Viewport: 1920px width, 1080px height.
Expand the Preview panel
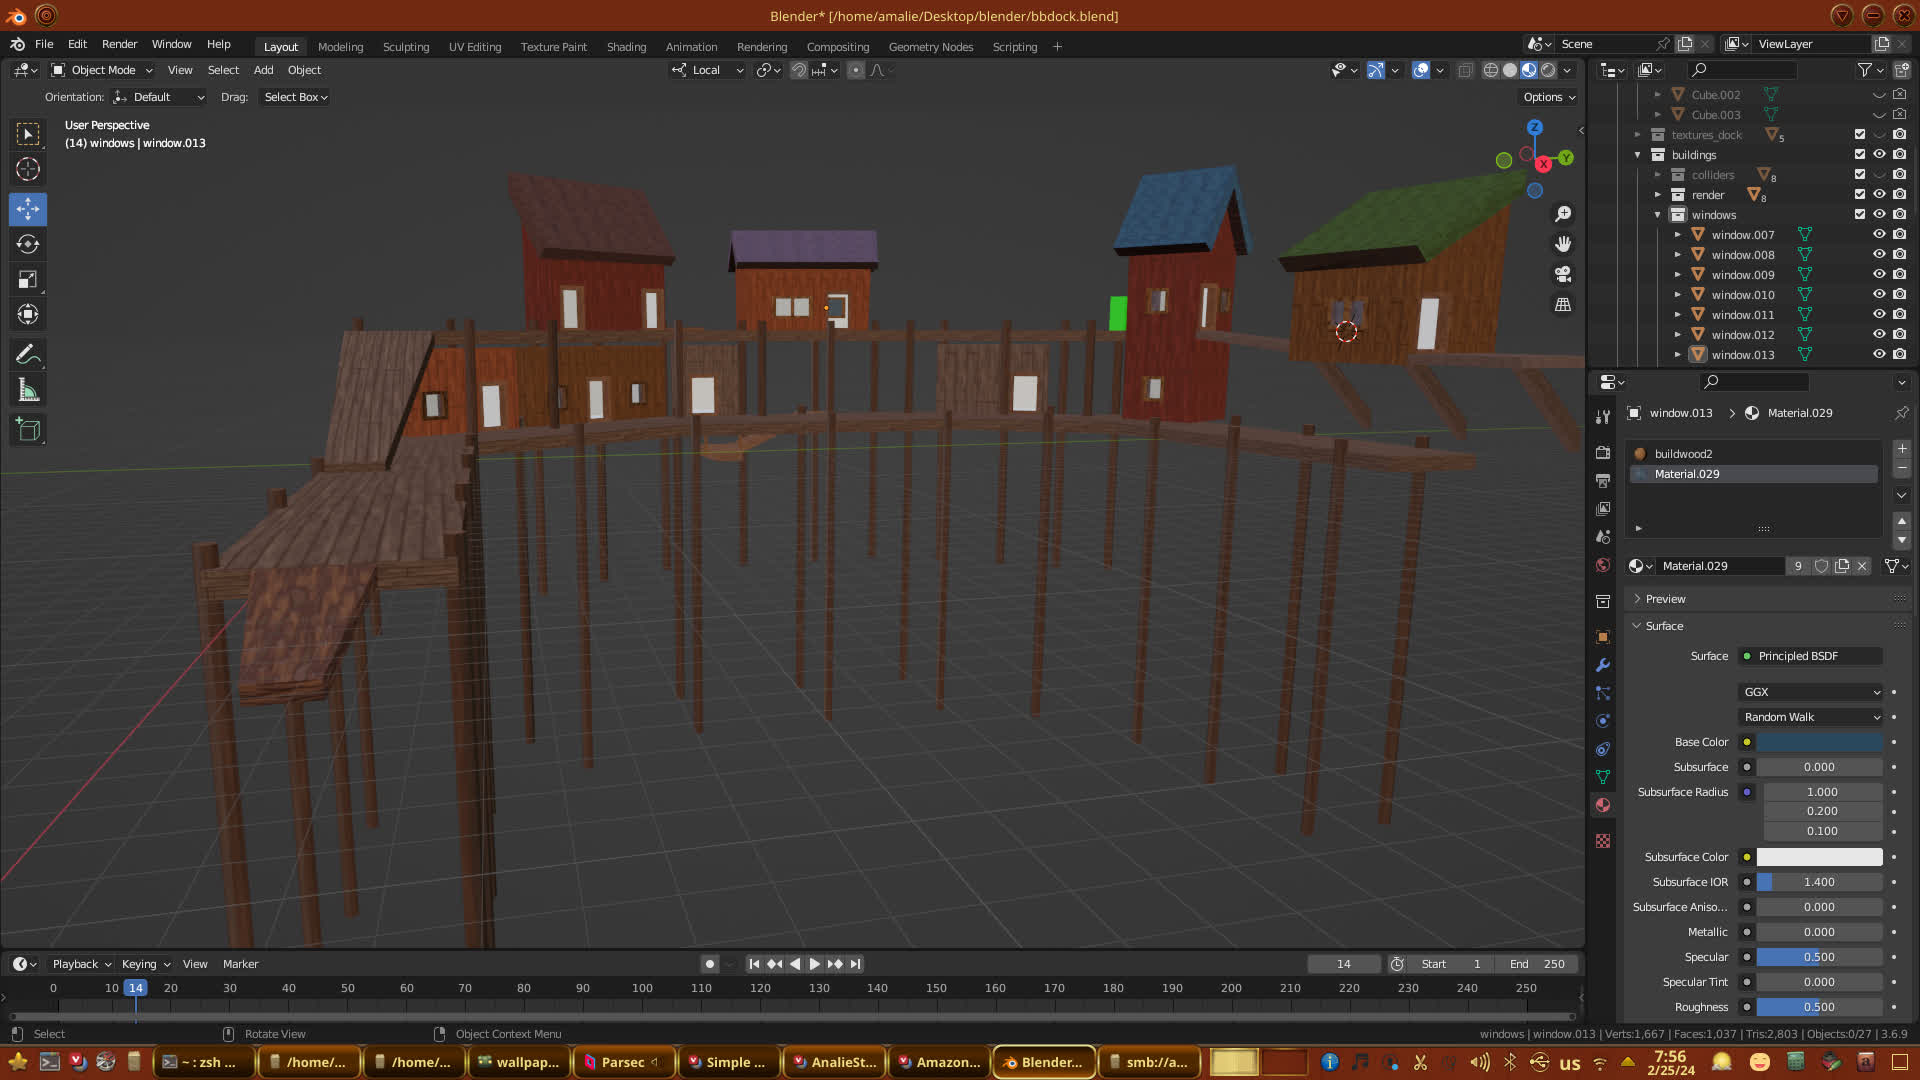coord(1665,599)
